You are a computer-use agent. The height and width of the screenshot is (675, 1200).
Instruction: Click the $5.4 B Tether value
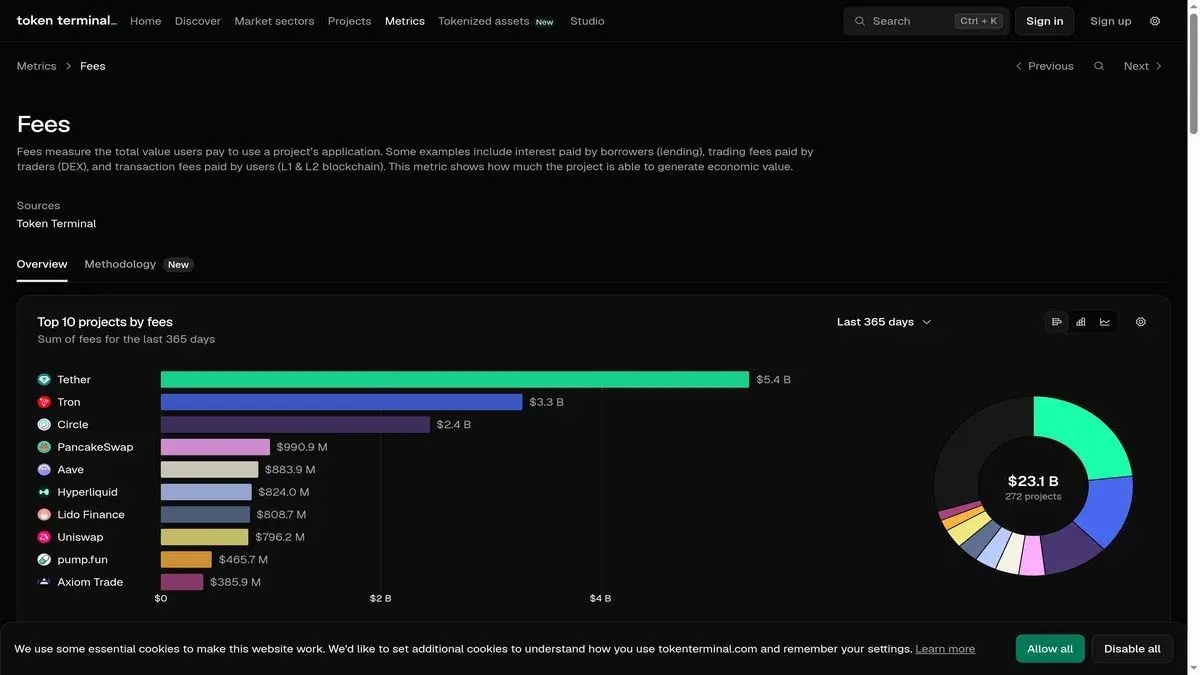[x=773, y=380]
